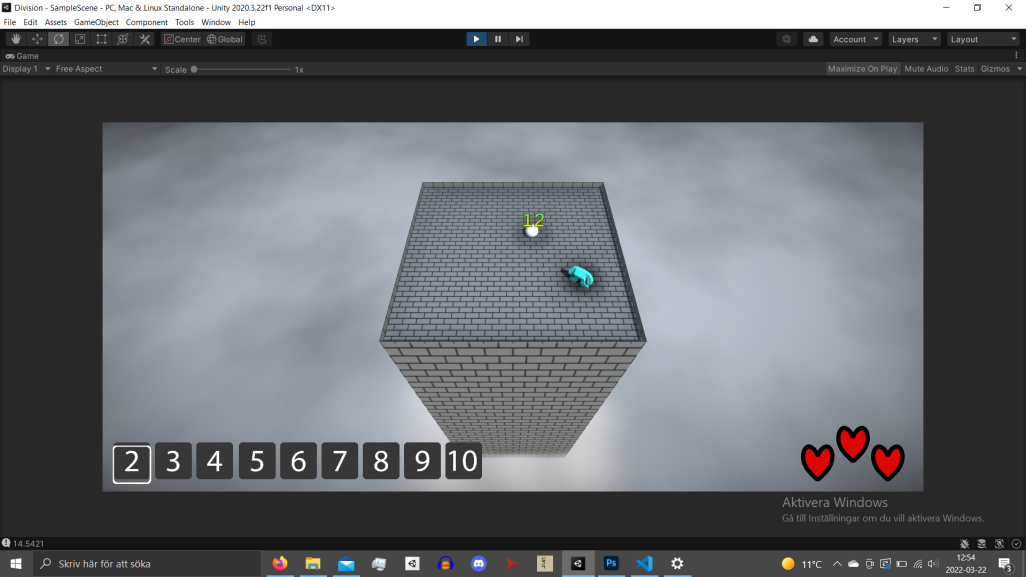The width and height of the screenshot is (1026, 577).
Task: Click the cyan player character
Action: click(x=578, y=277)
